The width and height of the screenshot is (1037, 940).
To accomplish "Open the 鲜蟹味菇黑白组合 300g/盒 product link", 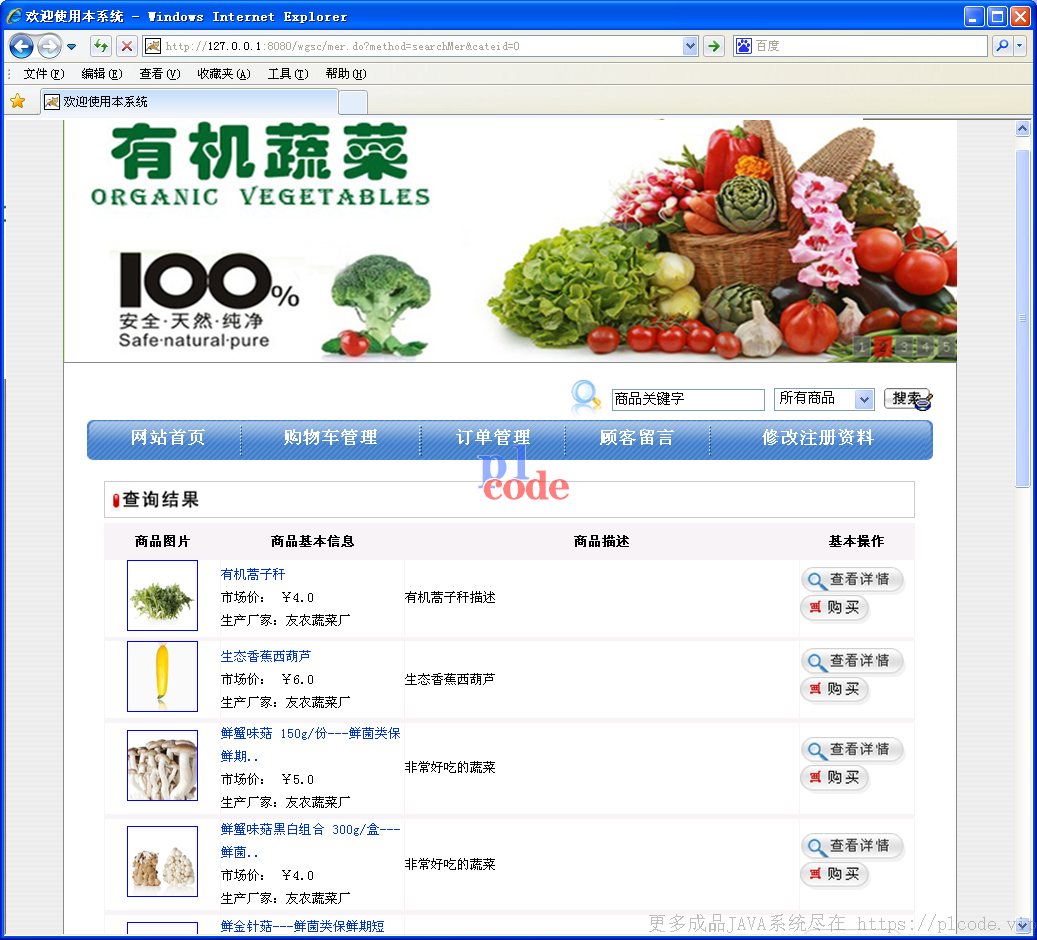I will pos(311,840).
